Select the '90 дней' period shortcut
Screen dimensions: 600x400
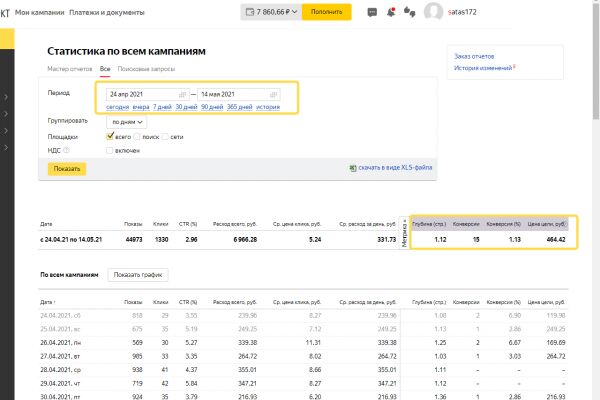(x=212, y=107)
